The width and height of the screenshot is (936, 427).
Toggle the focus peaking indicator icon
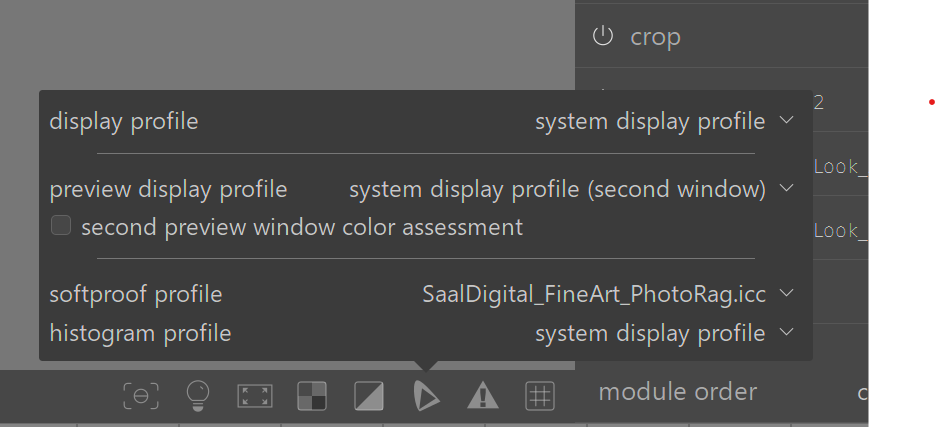[141, 397]
